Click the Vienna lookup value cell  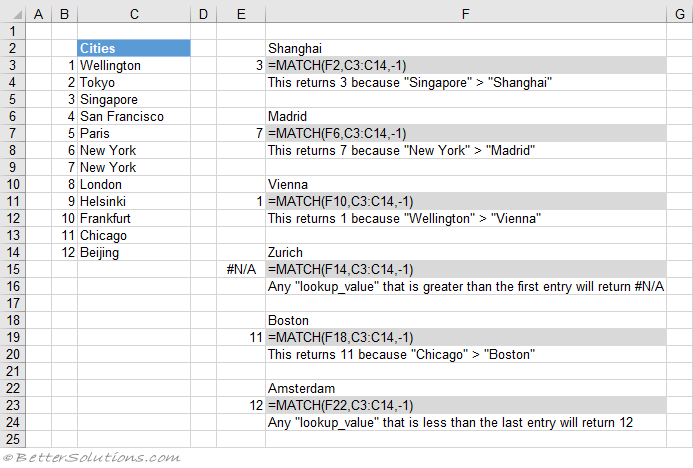tap(466, 184)
